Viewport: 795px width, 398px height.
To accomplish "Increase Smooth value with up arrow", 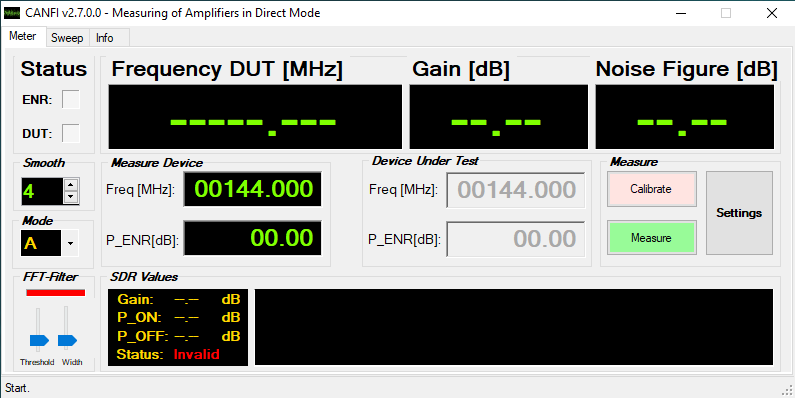I will (x=71, y=185).
